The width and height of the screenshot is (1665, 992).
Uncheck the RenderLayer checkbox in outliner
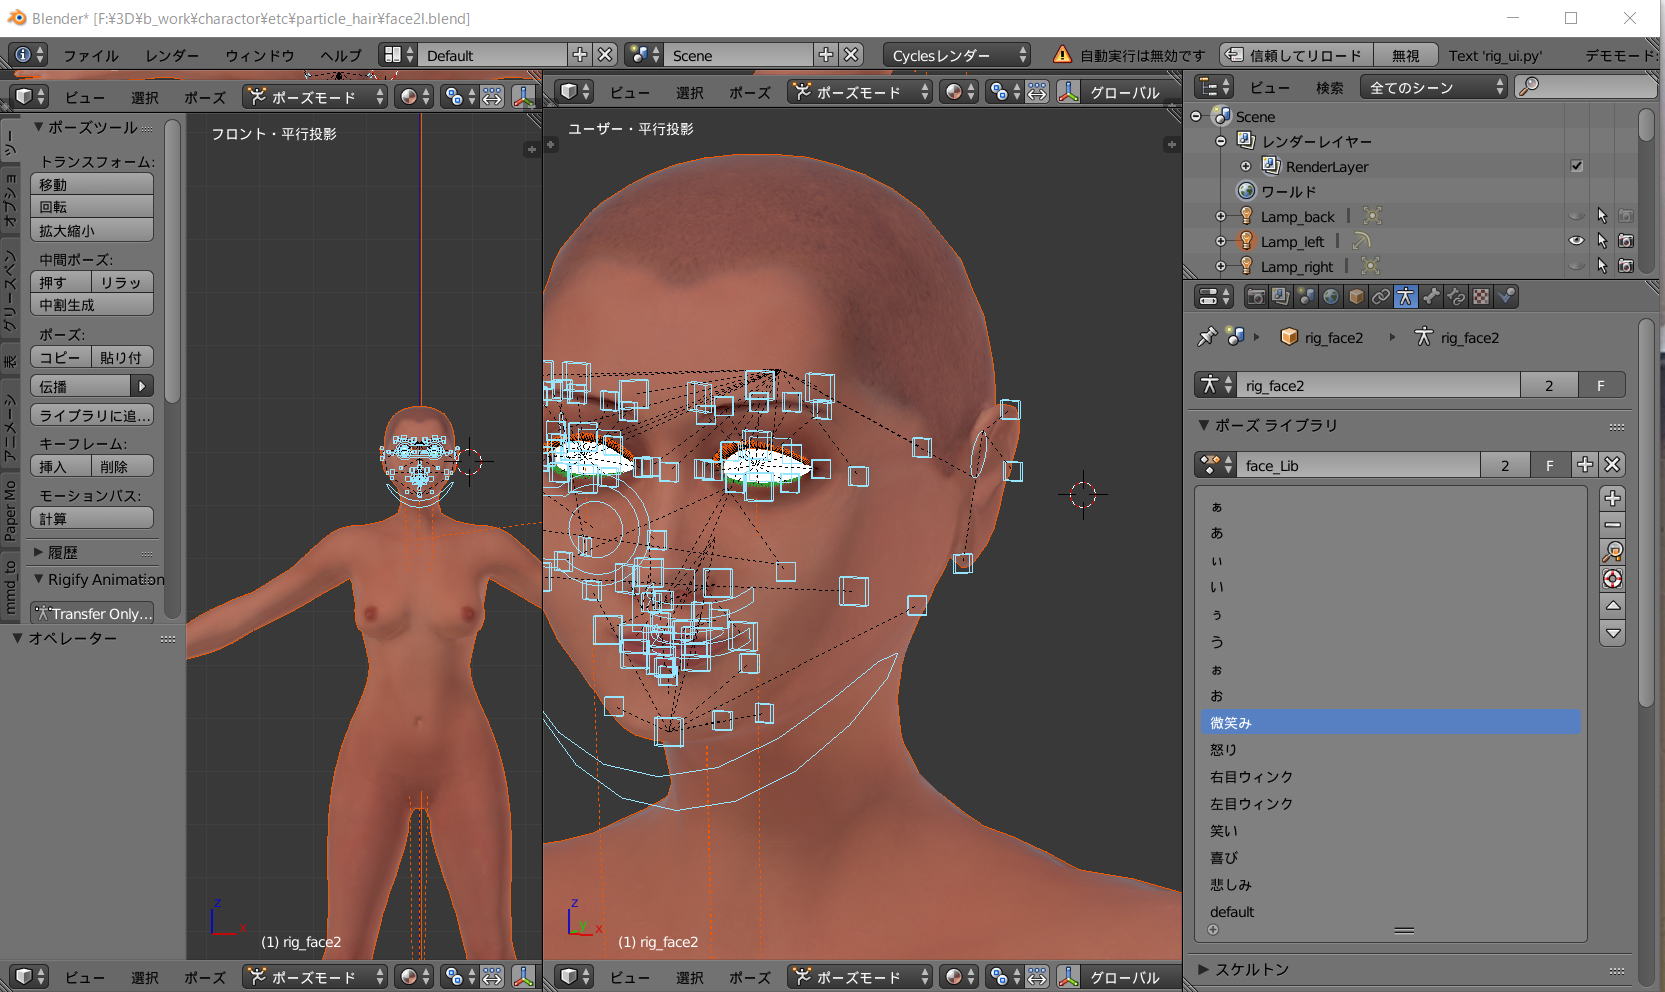(x=1577, y=166)
